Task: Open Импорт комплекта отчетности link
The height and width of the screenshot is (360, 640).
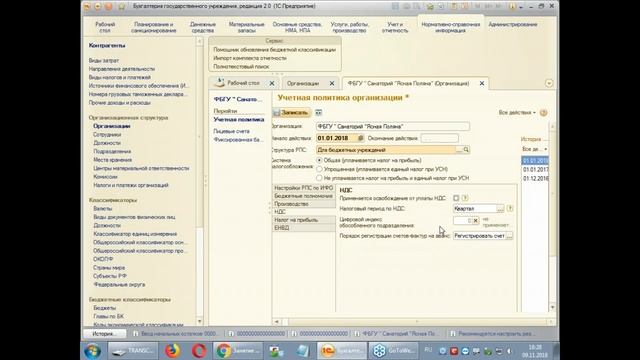Action: 250,58
